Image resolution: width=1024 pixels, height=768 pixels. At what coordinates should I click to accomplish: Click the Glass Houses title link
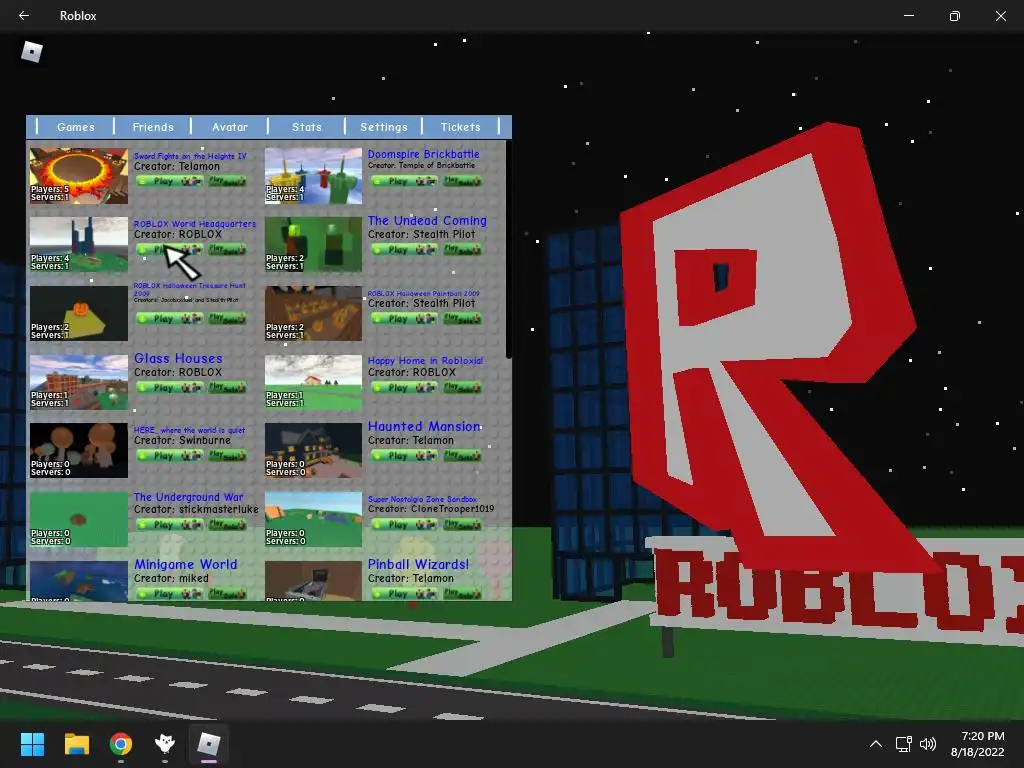click(x=178, y=359)
